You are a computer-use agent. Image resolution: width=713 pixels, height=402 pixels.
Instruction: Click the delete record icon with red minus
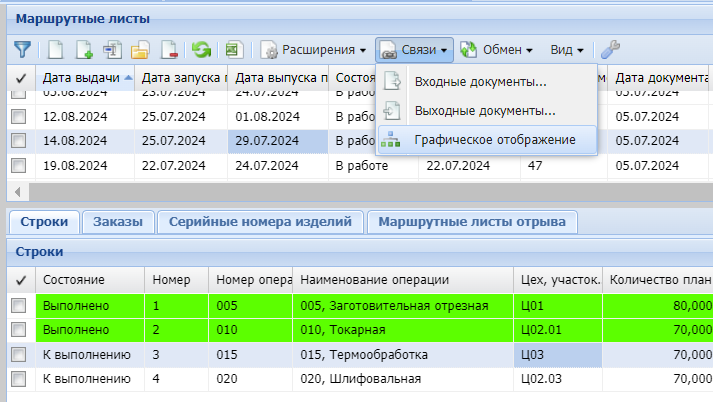(169, 49)
